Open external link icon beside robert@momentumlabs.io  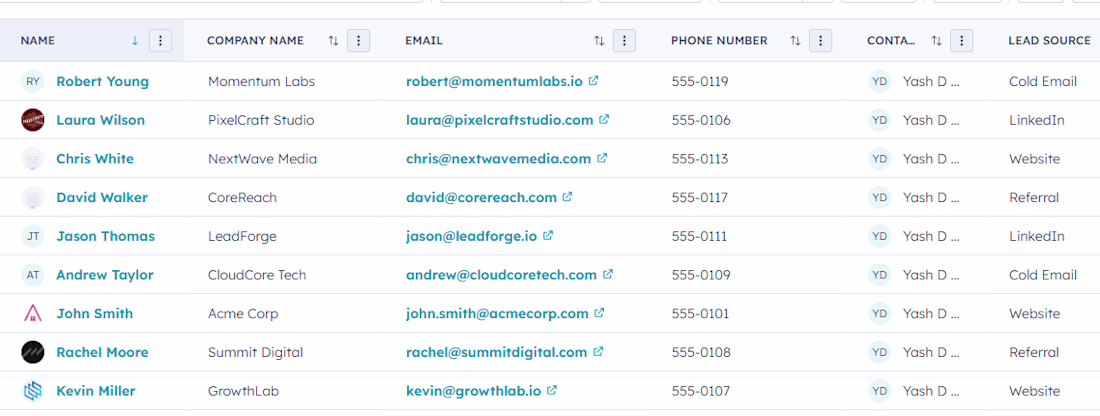click(593, 81)
